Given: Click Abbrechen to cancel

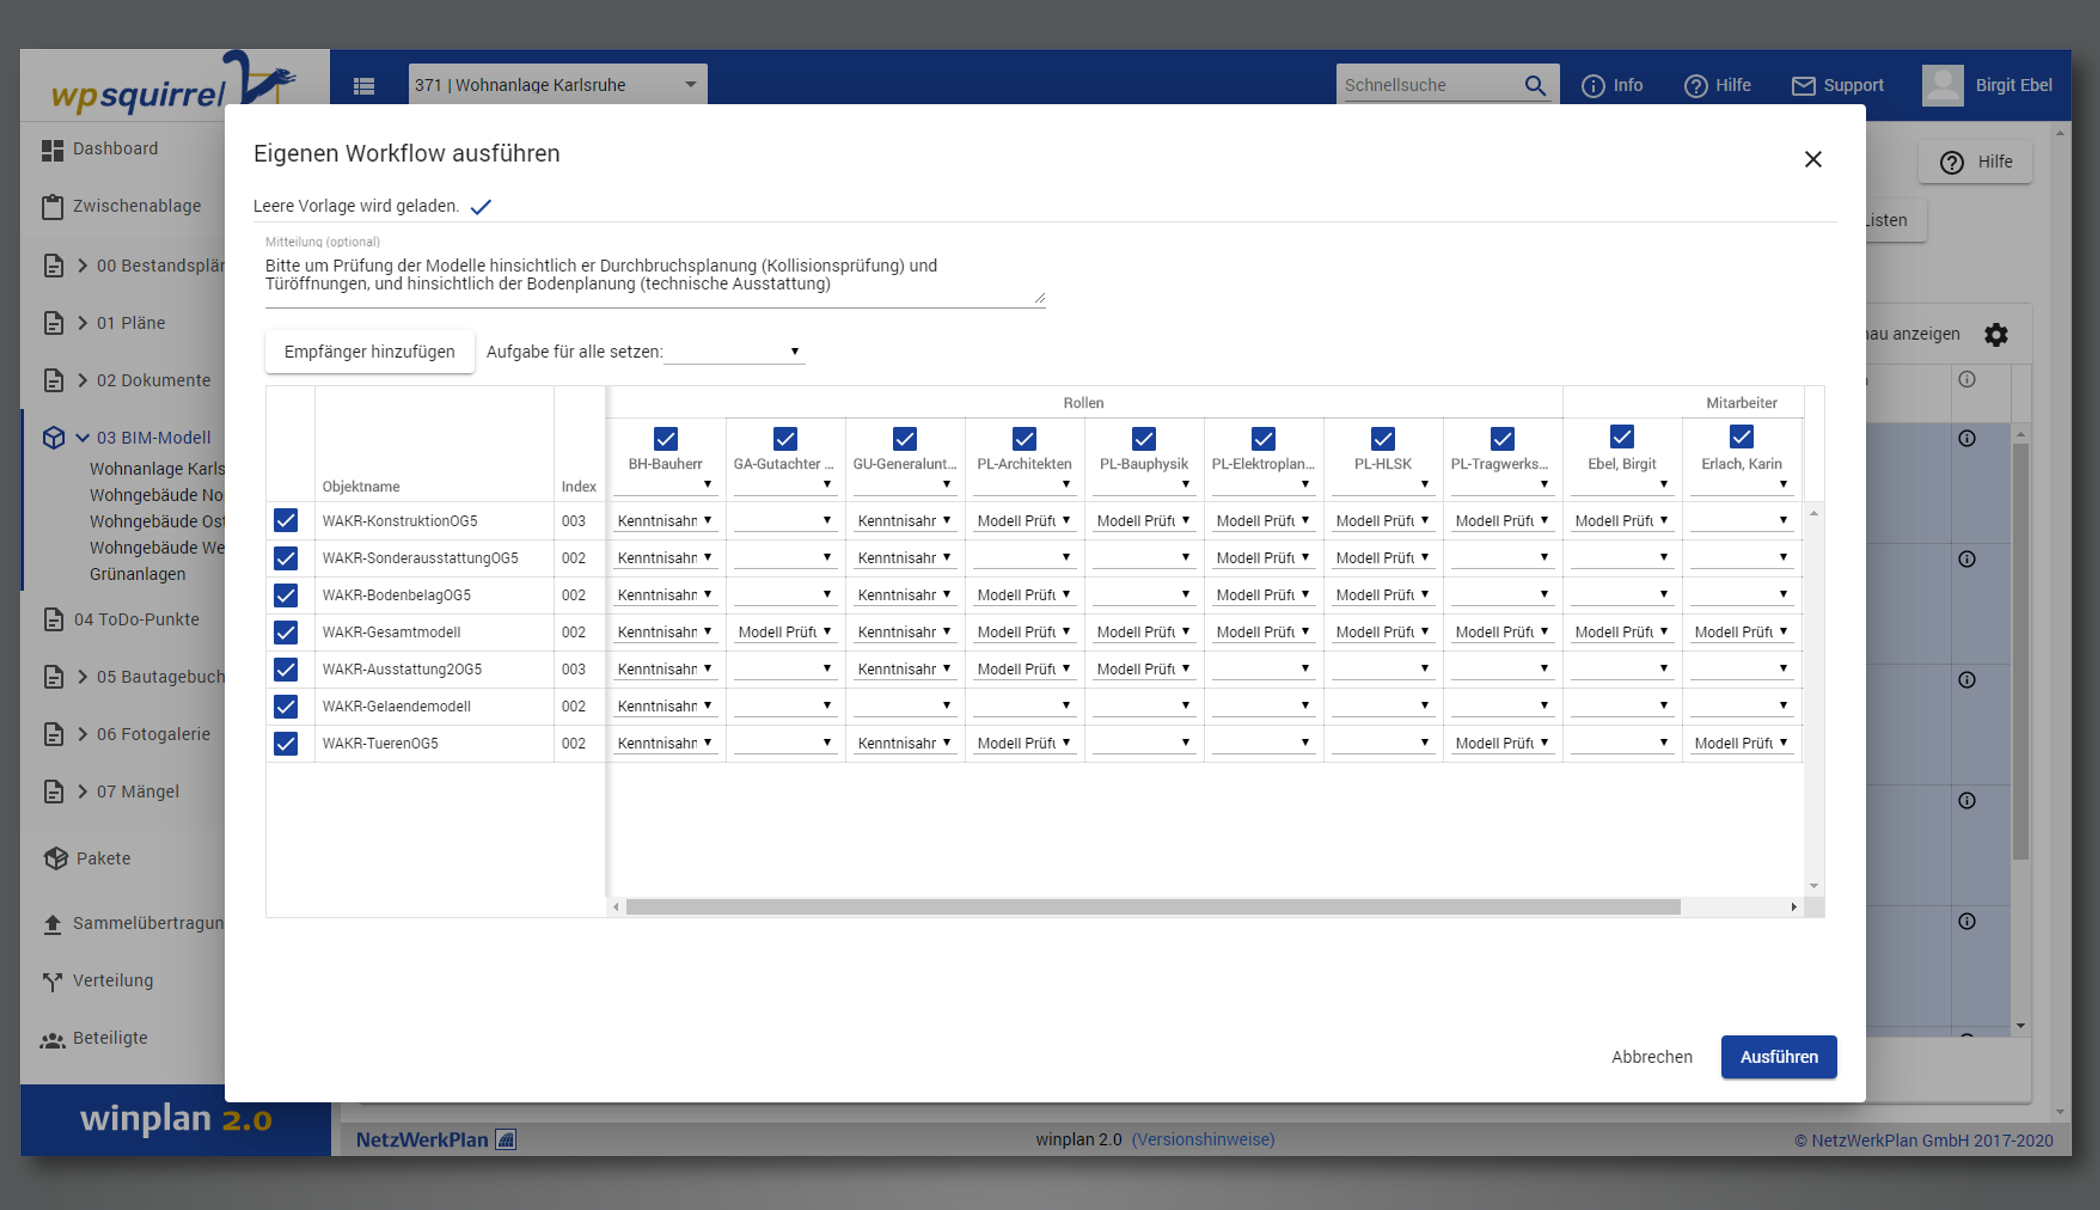Looking at the screenshot, I should point(1652,1057).
